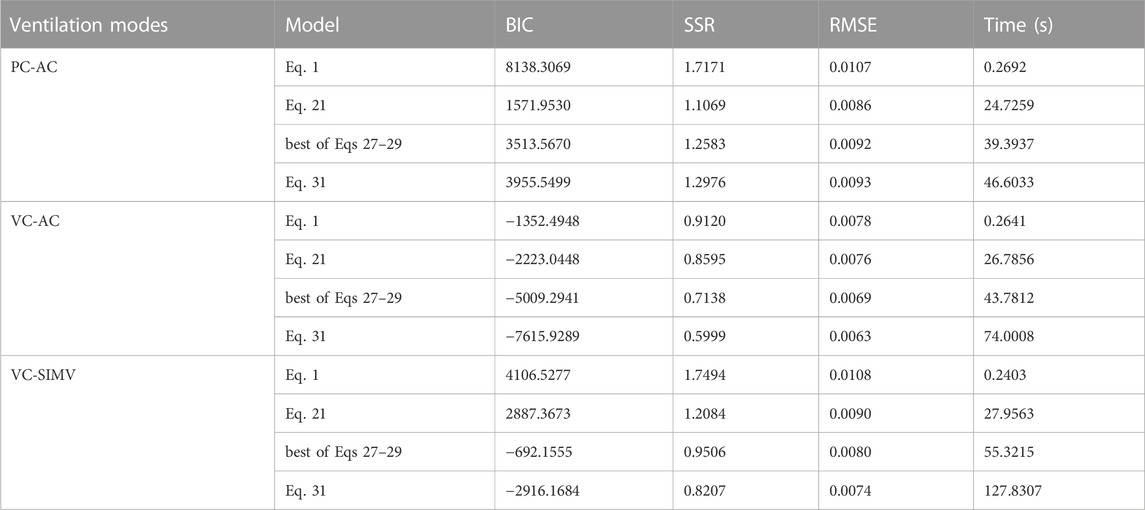
Task: Click time value 74.0008
Action: 1008,335
